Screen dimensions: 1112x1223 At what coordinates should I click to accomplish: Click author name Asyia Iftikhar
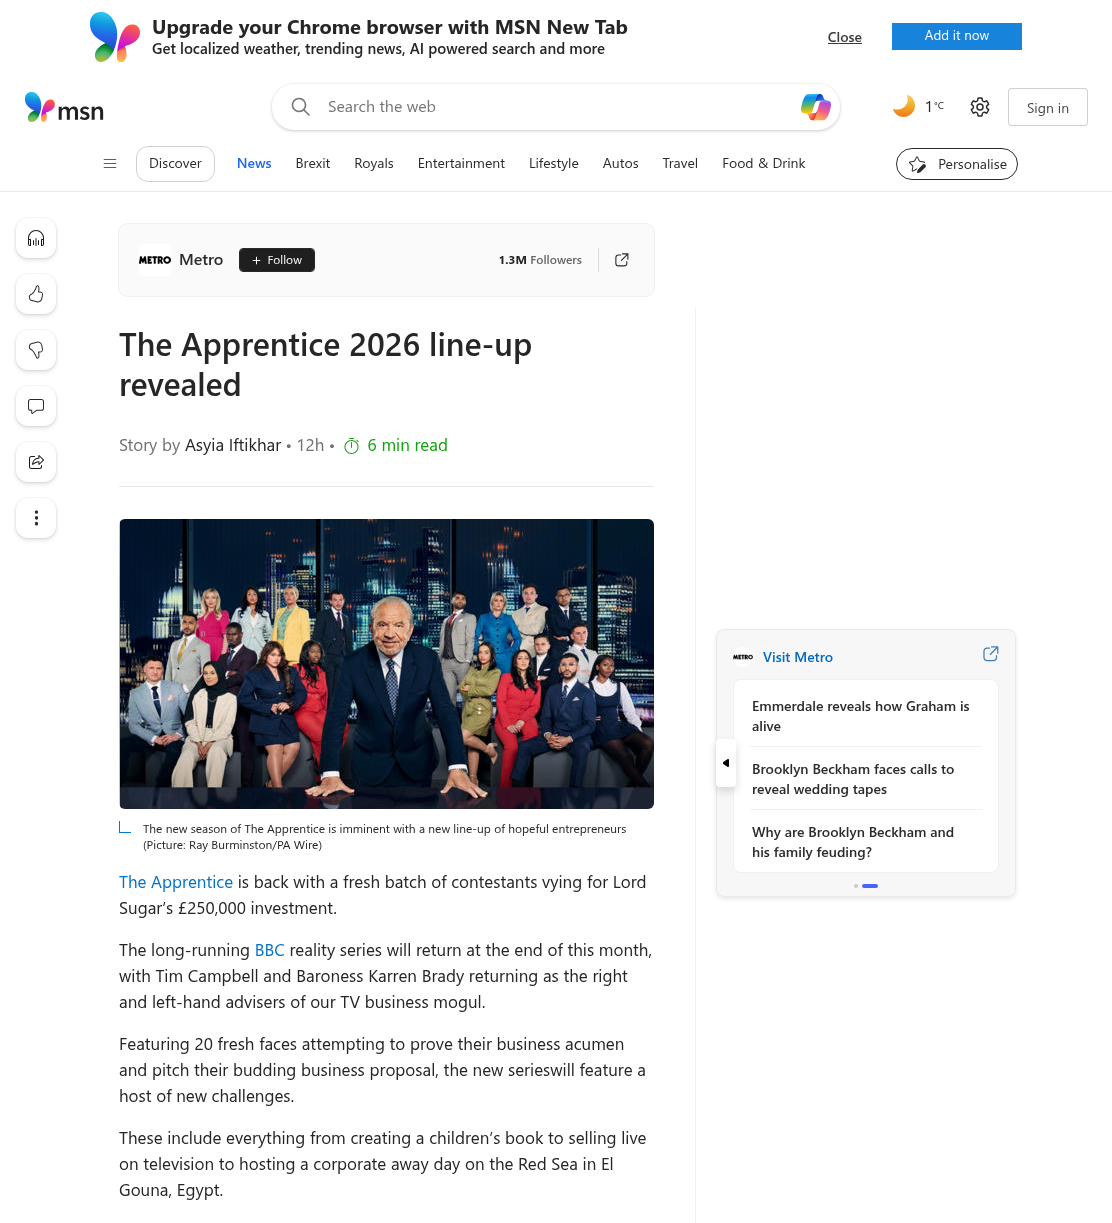click(x=233, y=446)
